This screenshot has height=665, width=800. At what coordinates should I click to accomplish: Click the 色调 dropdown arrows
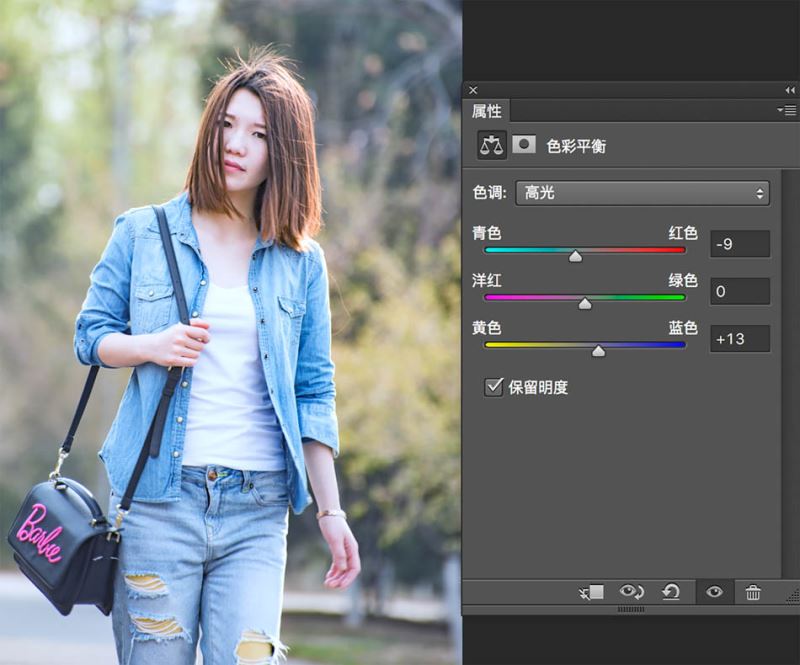(x=760, y=193)
